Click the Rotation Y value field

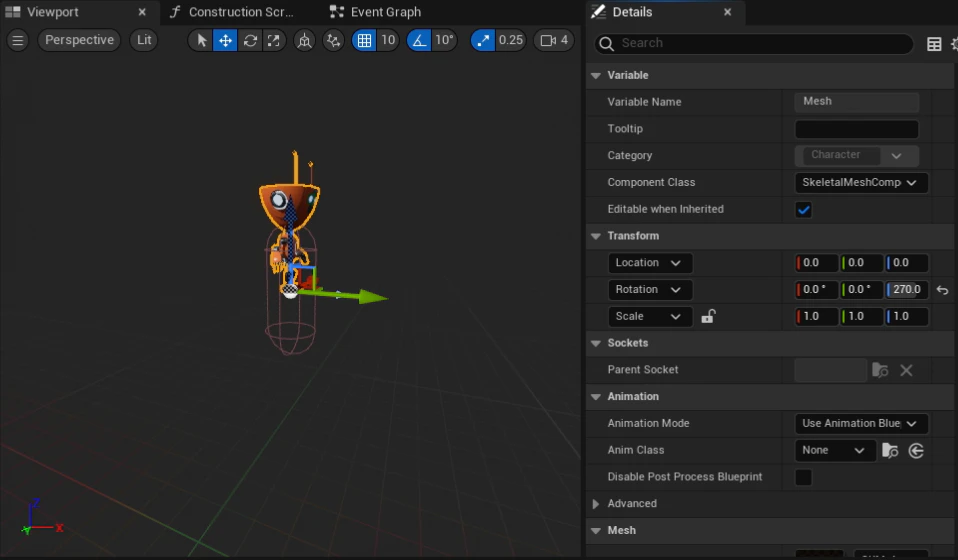click(x=862, y=289)
